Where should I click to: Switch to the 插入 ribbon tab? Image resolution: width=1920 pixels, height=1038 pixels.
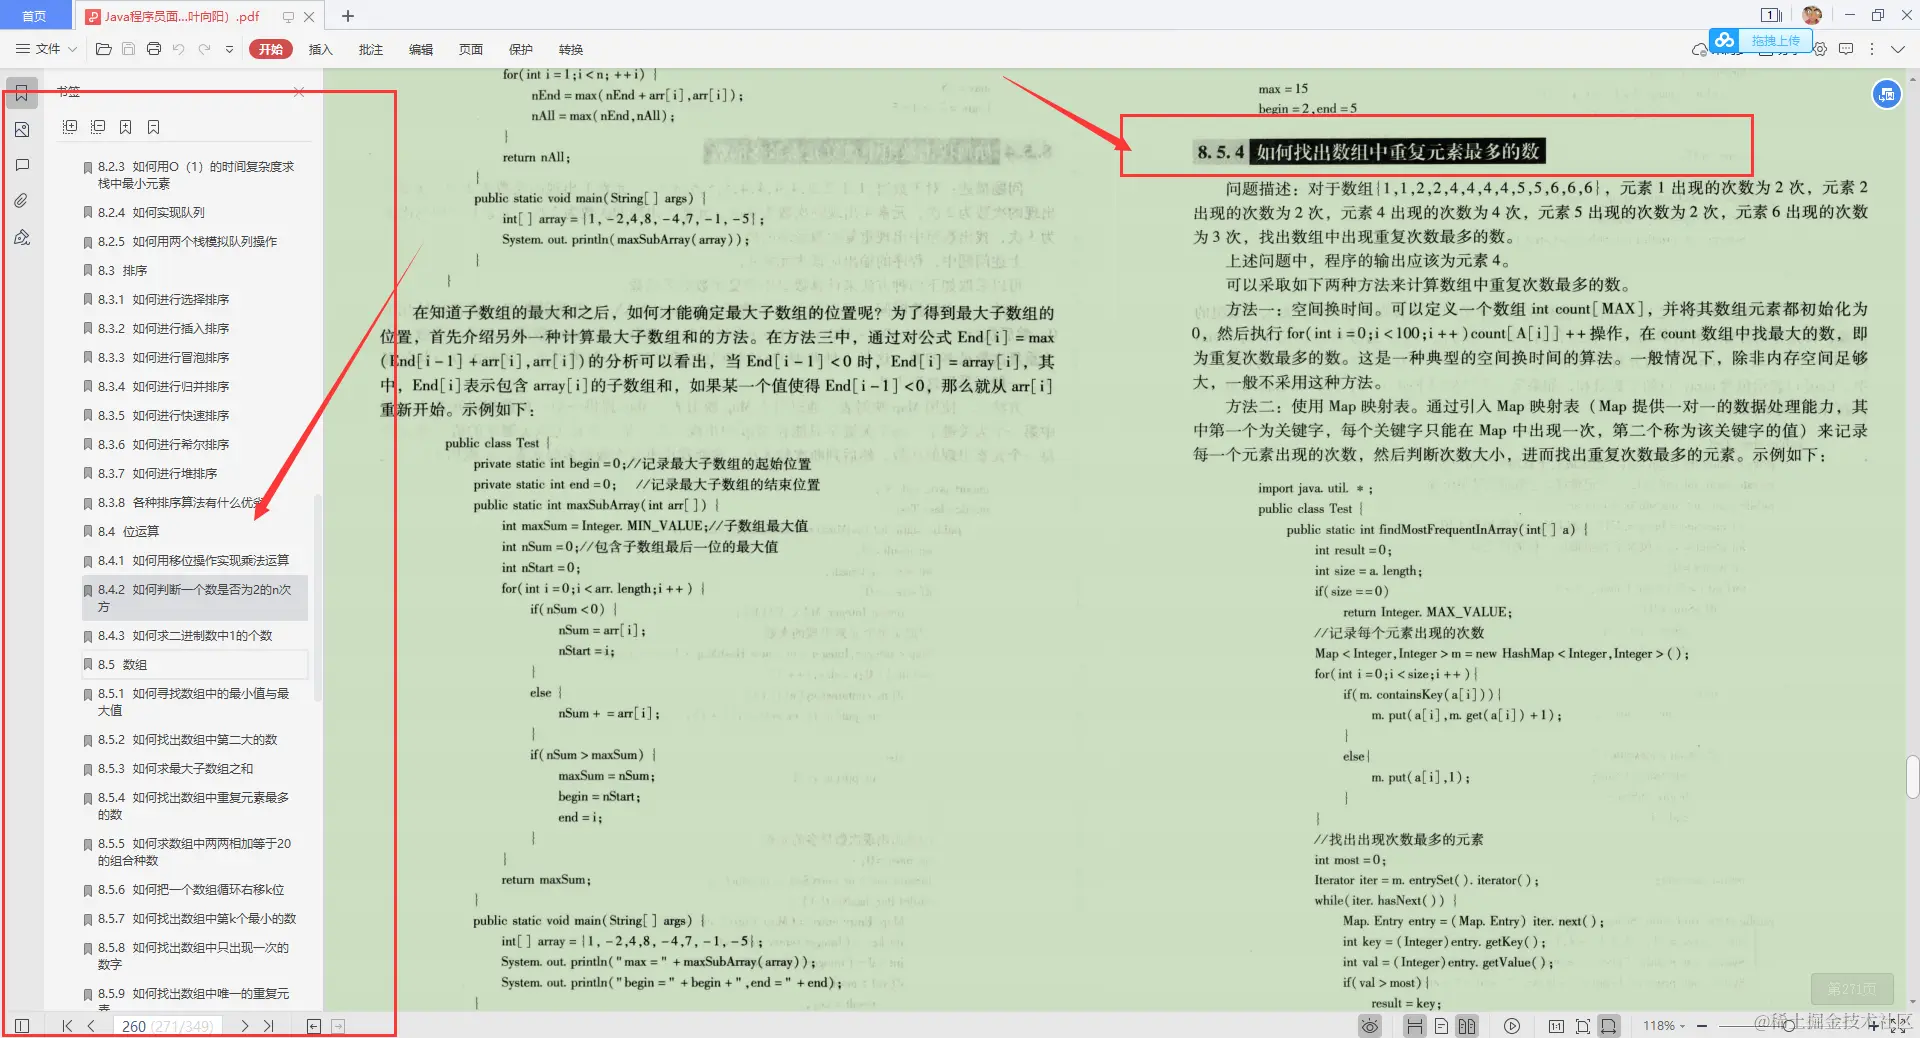point(319,49)
